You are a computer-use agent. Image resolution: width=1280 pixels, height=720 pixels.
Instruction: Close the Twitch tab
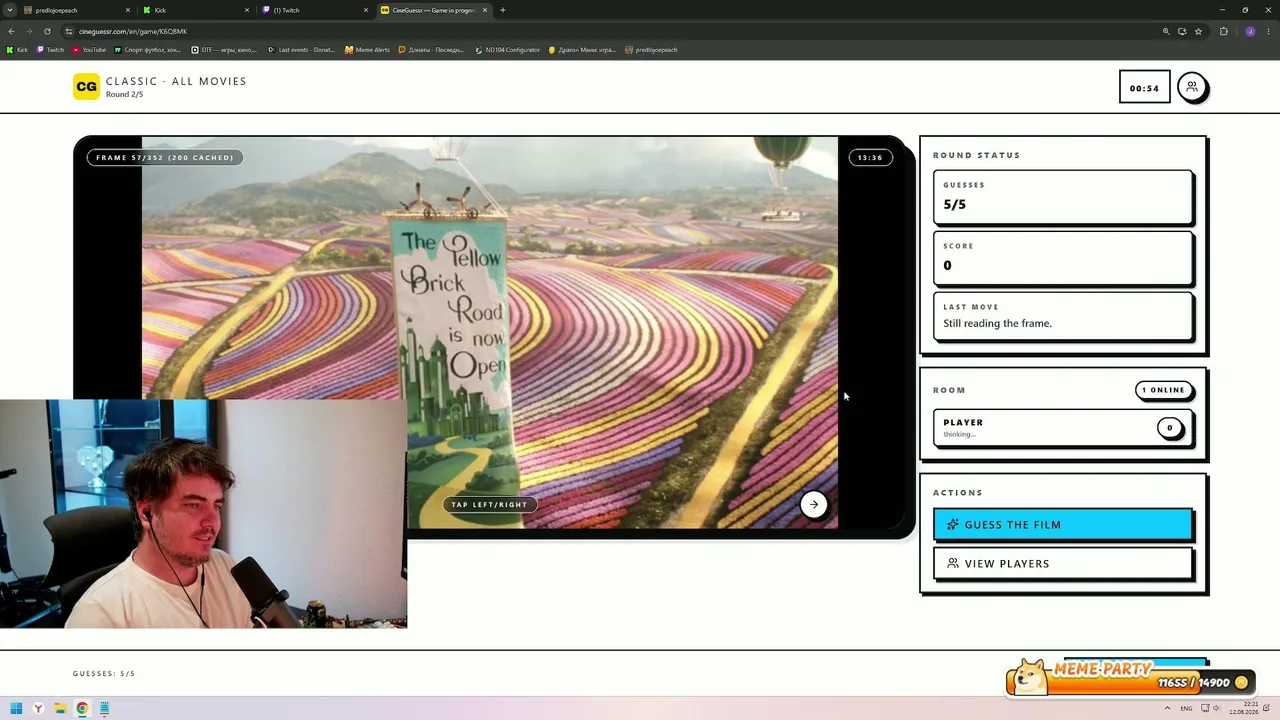click(x=365, y=10)
